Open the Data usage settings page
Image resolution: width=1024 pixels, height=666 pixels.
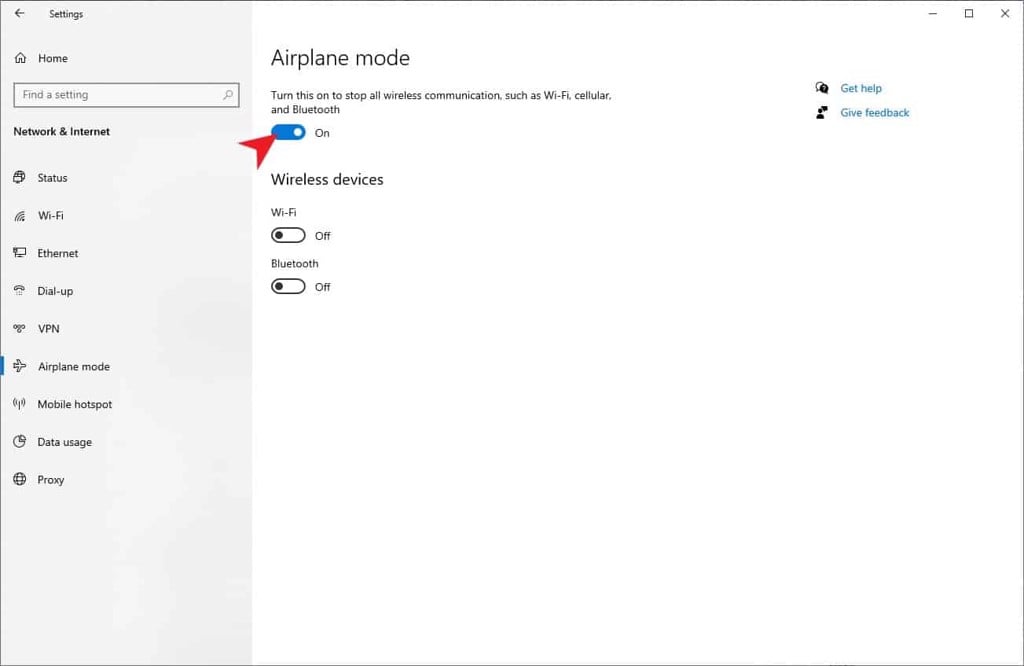click(x=64, y=442)
